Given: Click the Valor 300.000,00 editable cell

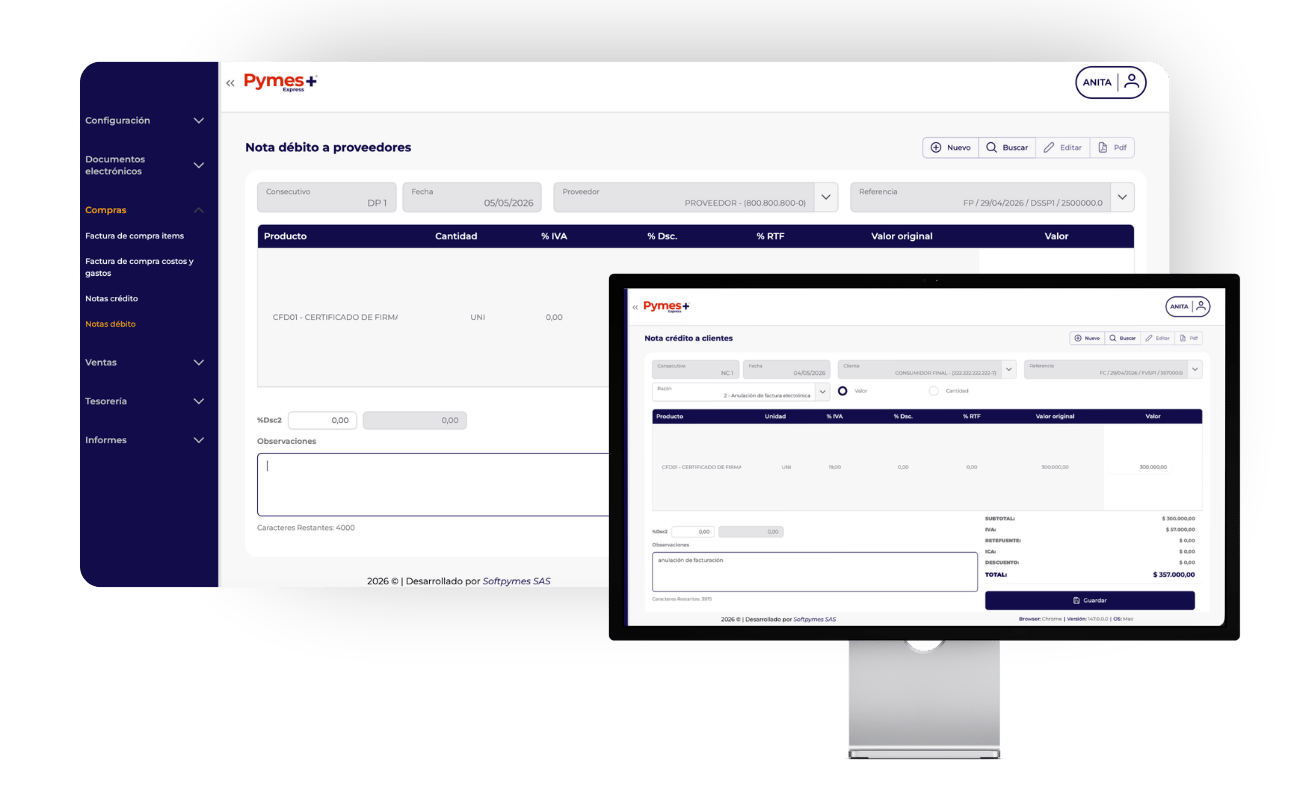Looking at the screenshot, I should [1153, 467].
